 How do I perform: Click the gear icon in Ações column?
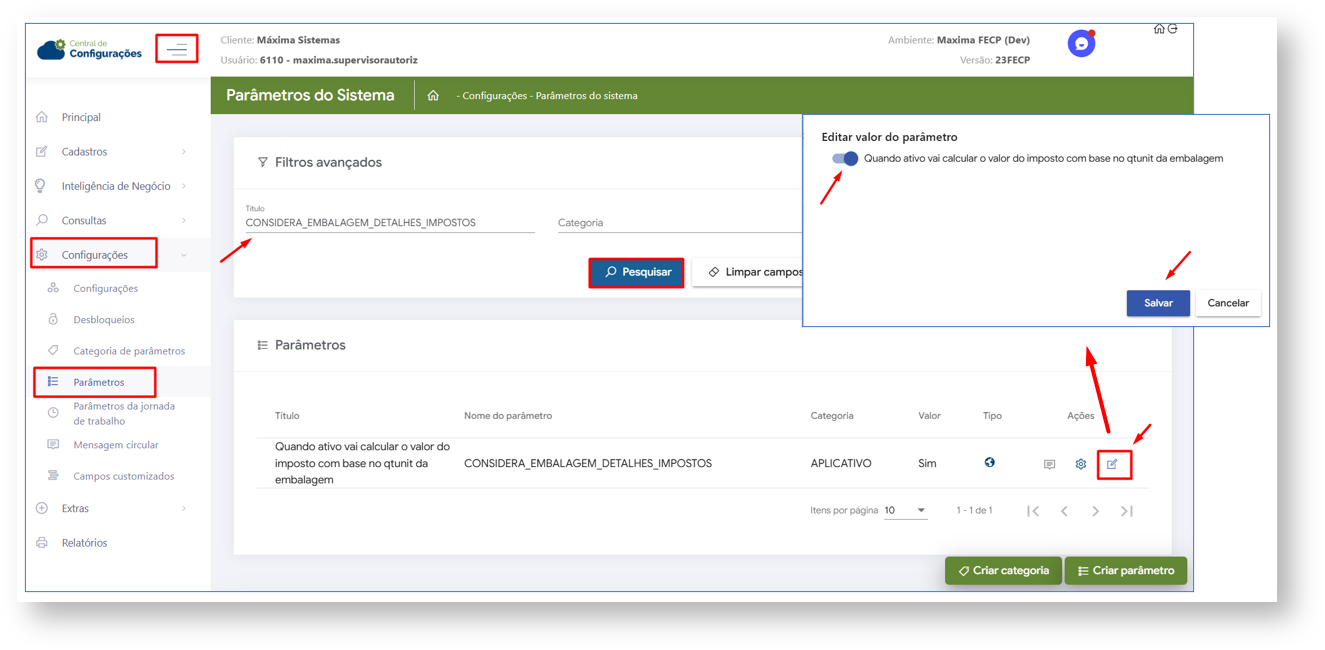[x=1080, y=464]
